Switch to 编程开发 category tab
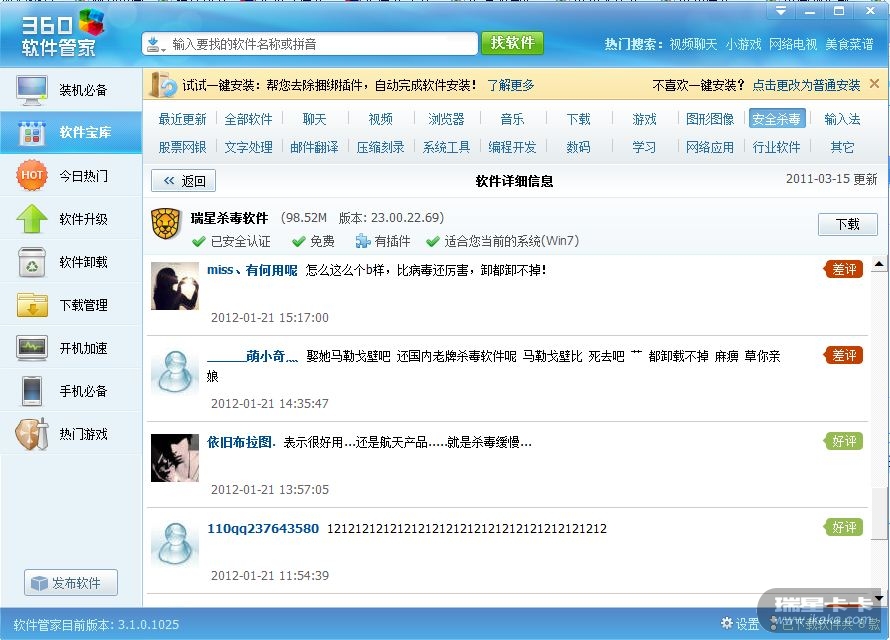Viewport: 890px width, 640px height. [512, 148]
